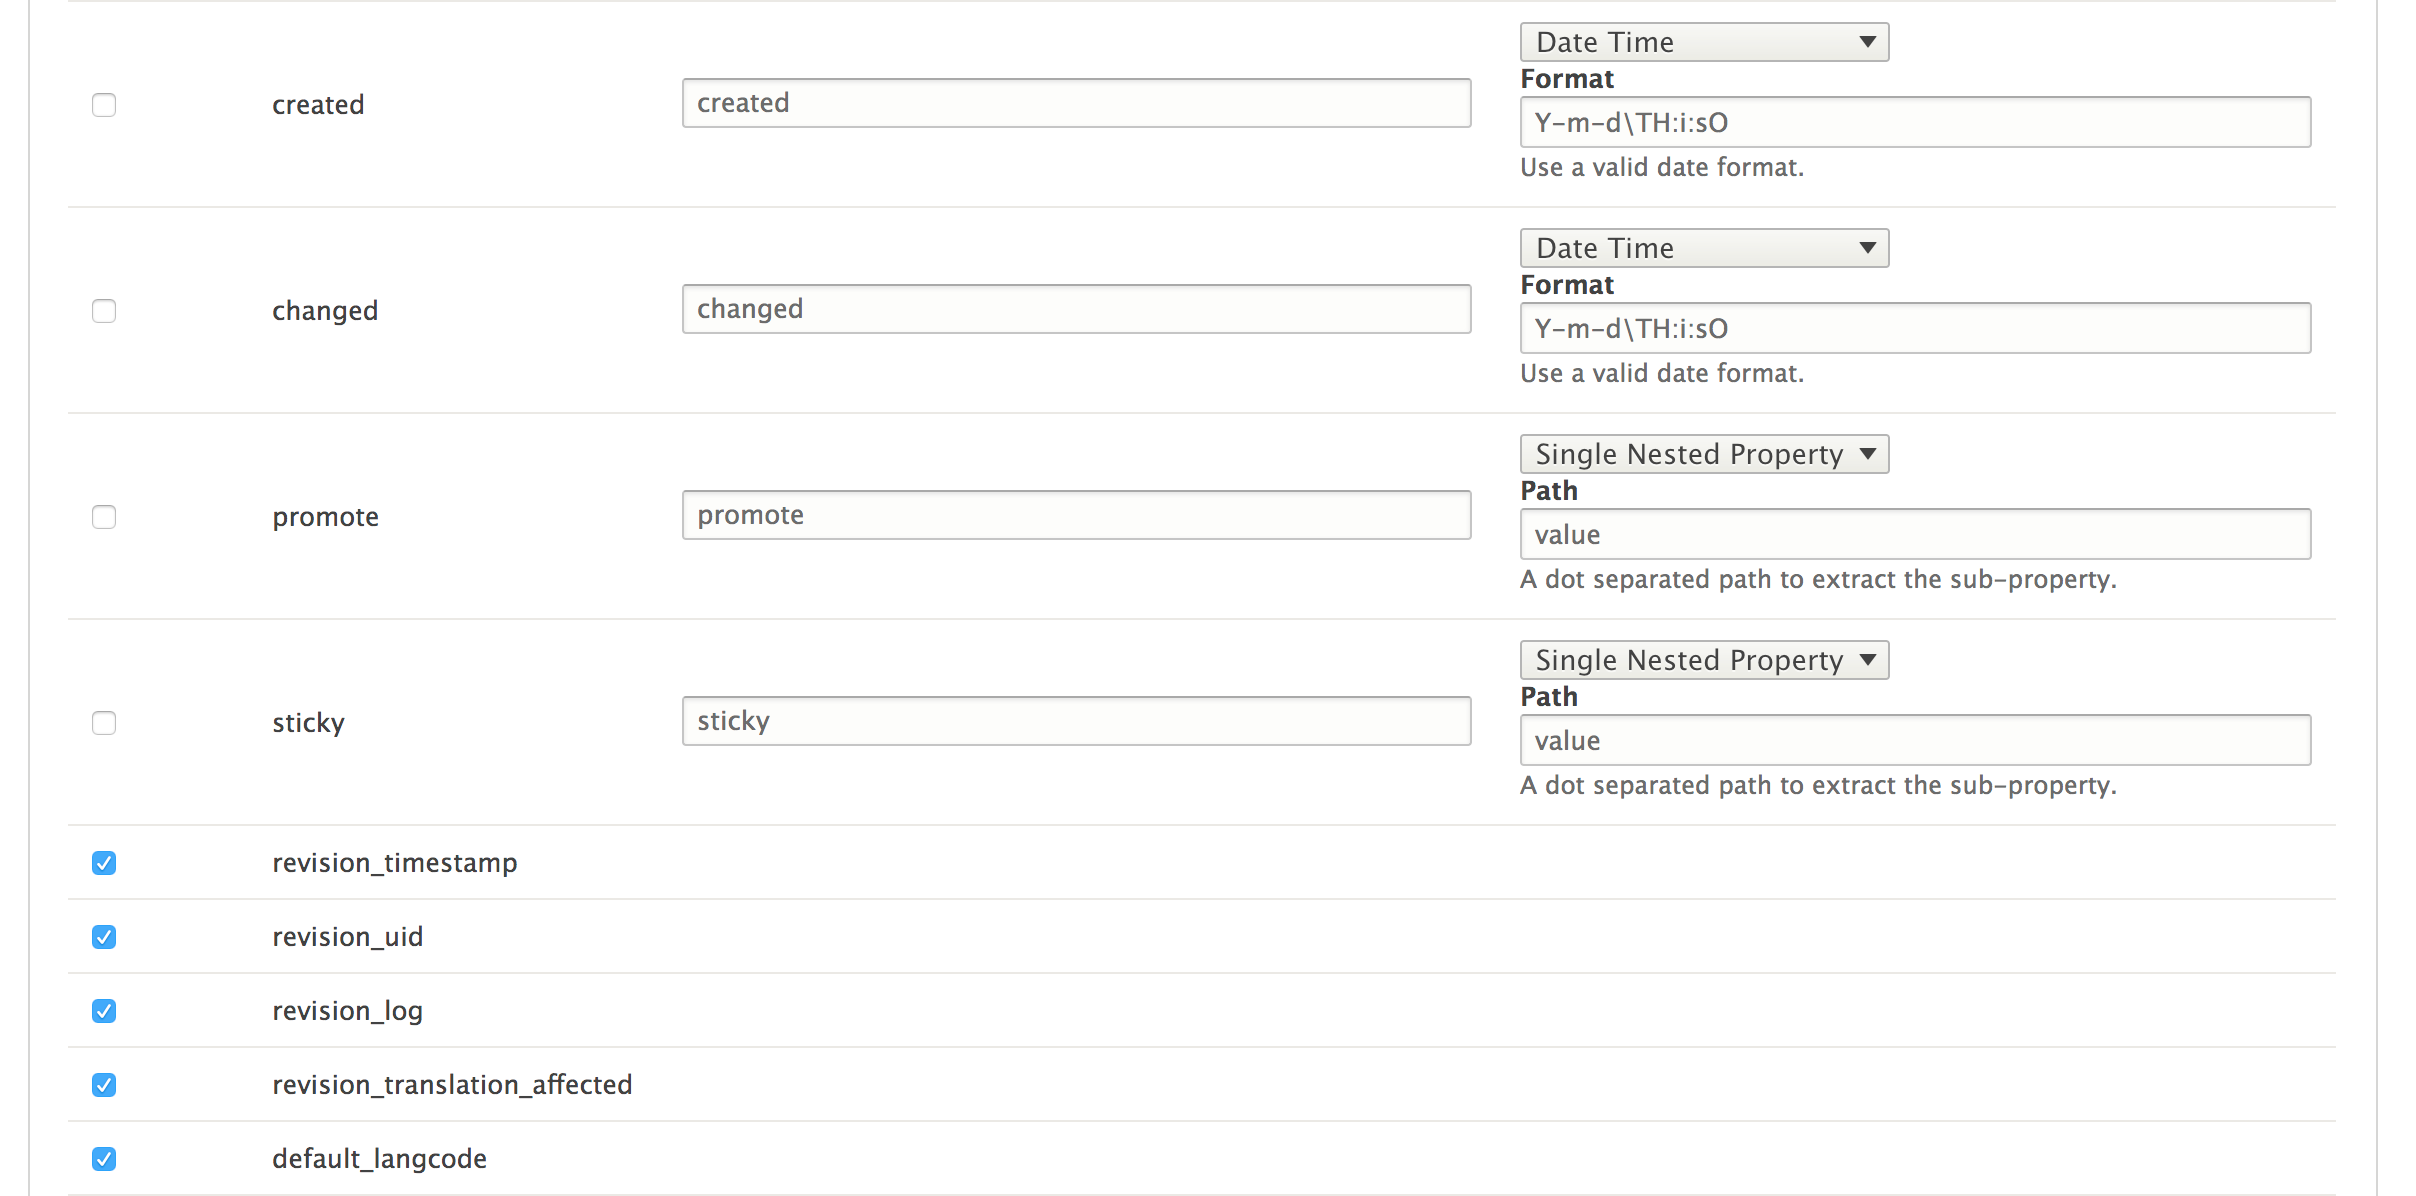Uncheck the revision_timestamp checkbox

pos(104,863)
